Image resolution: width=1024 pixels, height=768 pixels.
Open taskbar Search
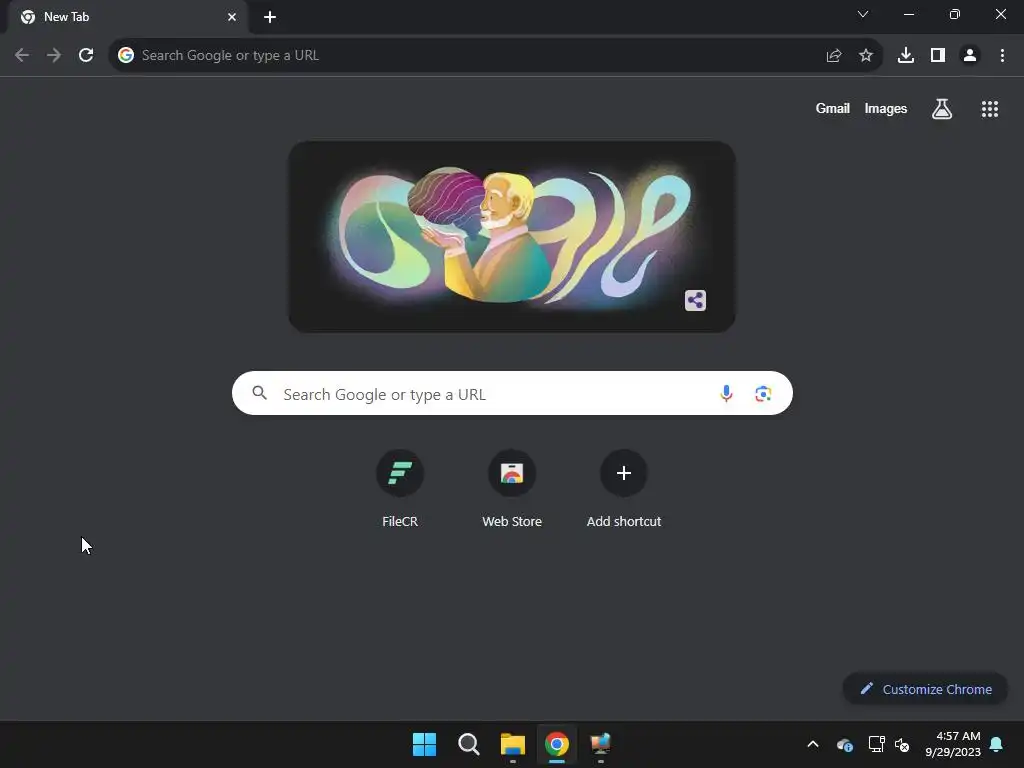point(469,744)
